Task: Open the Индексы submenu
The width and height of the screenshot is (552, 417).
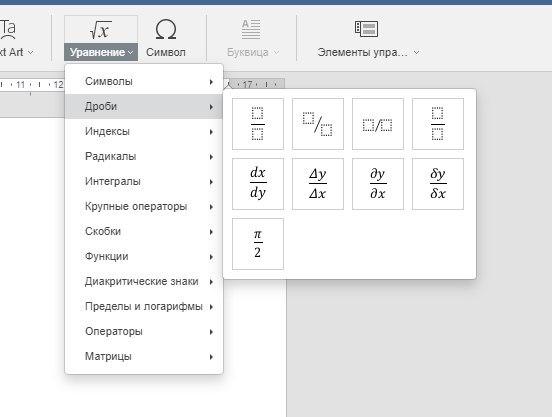Action: (x=144, y=131)
